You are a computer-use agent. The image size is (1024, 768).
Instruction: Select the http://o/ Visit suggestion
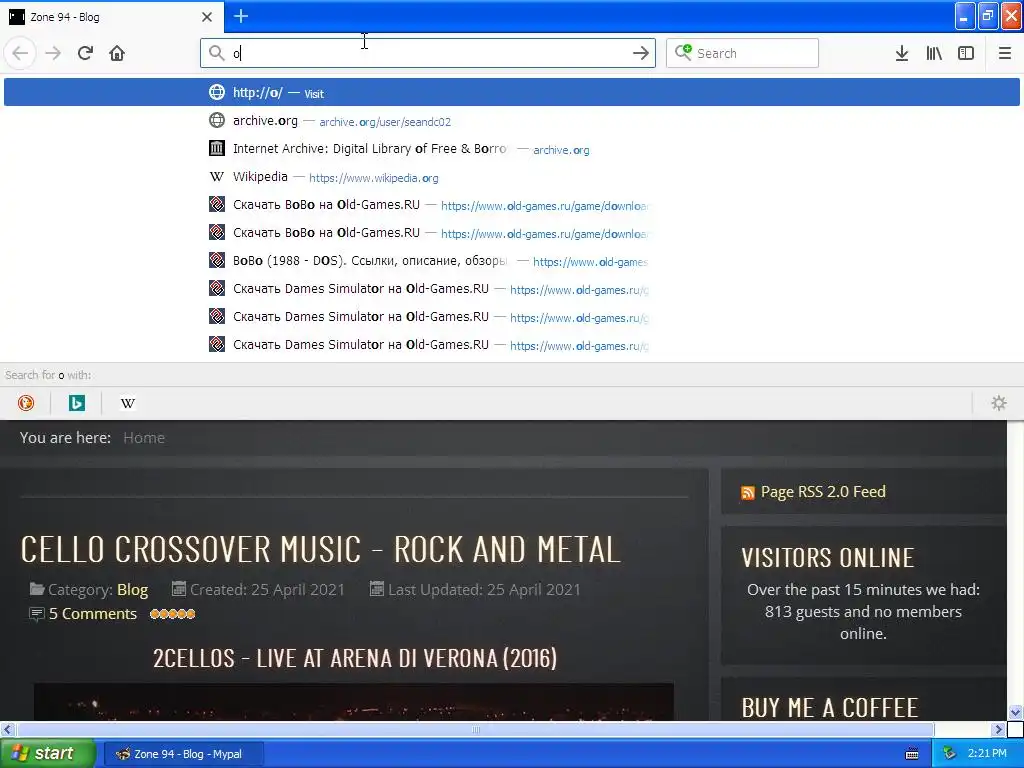(x=512, y=93)
